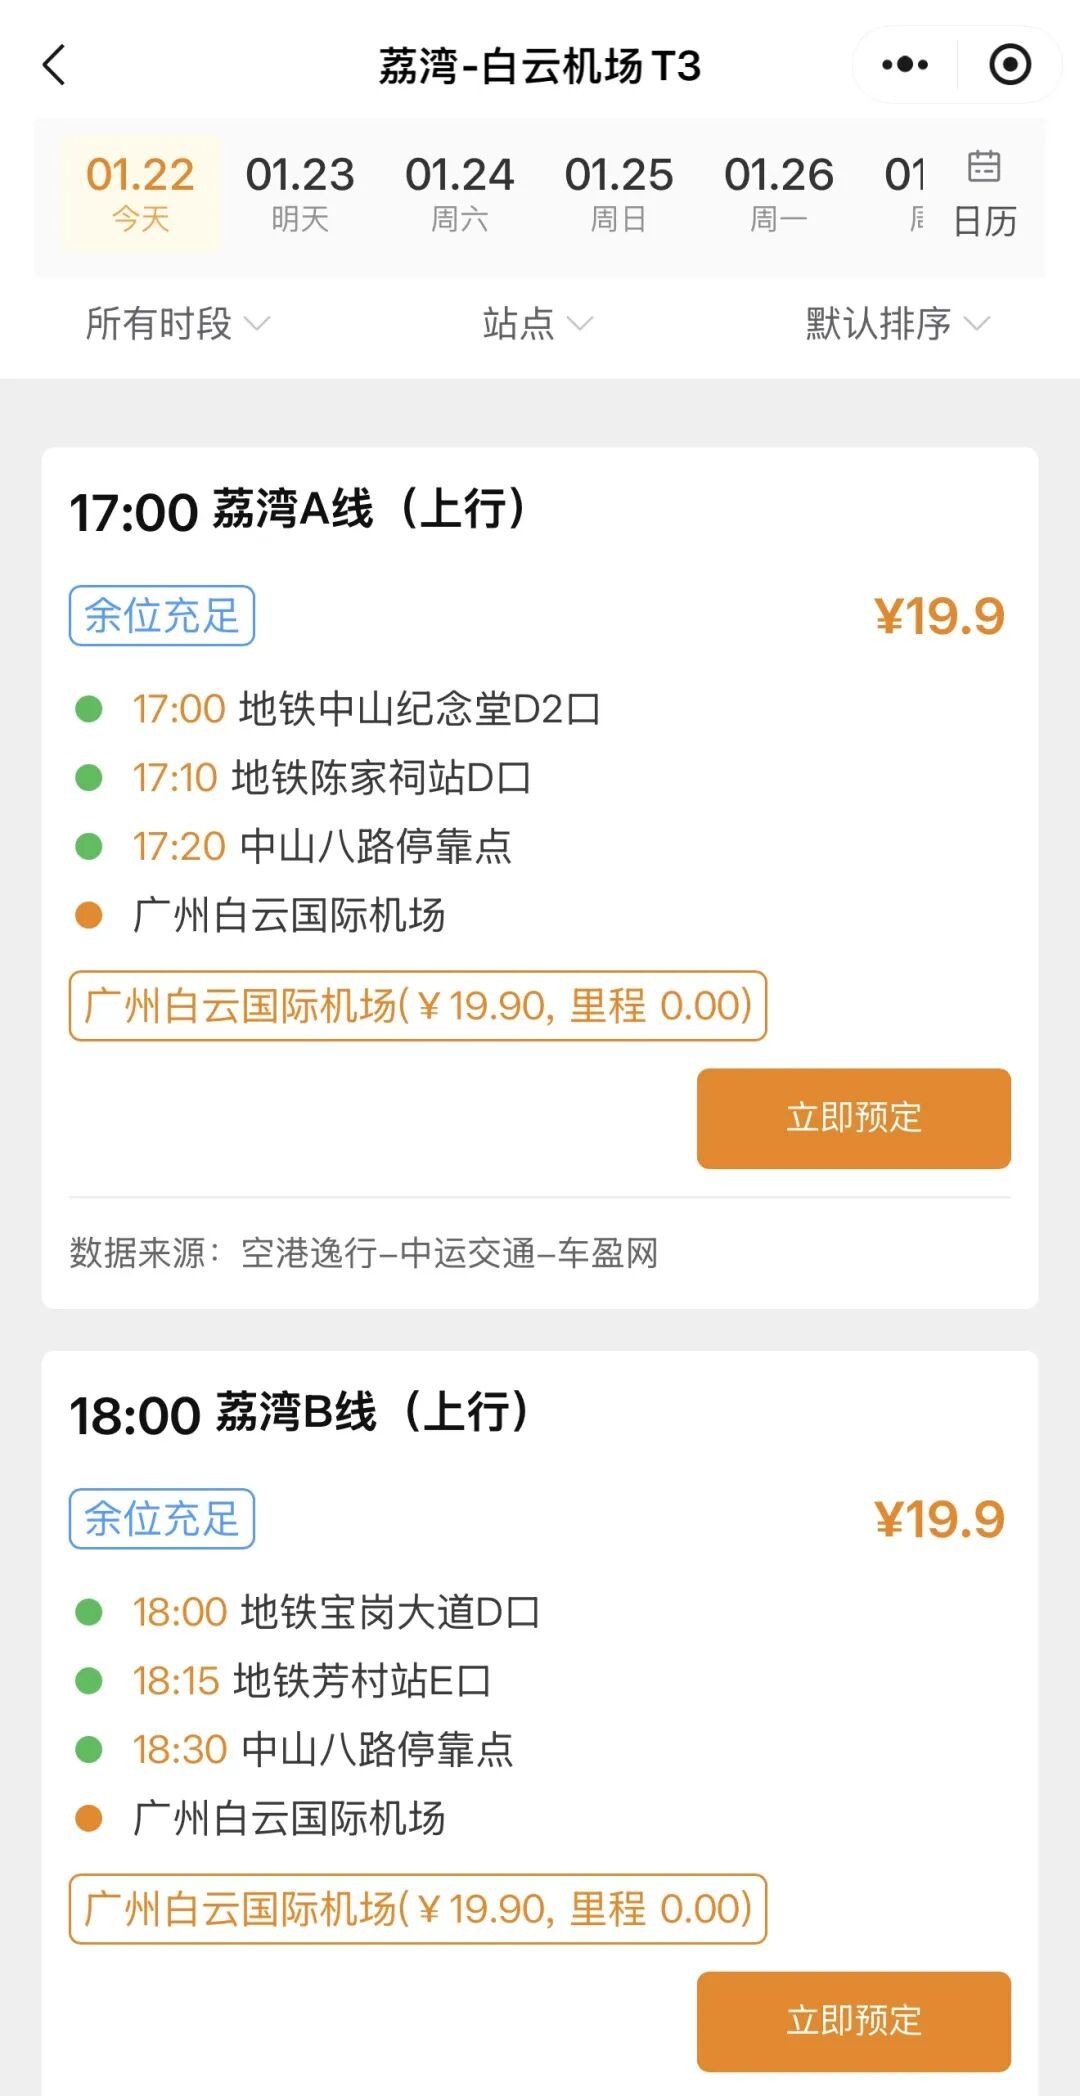Switch to the 01.23 明天 date tab
1080x2096 pixels.
pyautogui.click(x=300, y=193)
